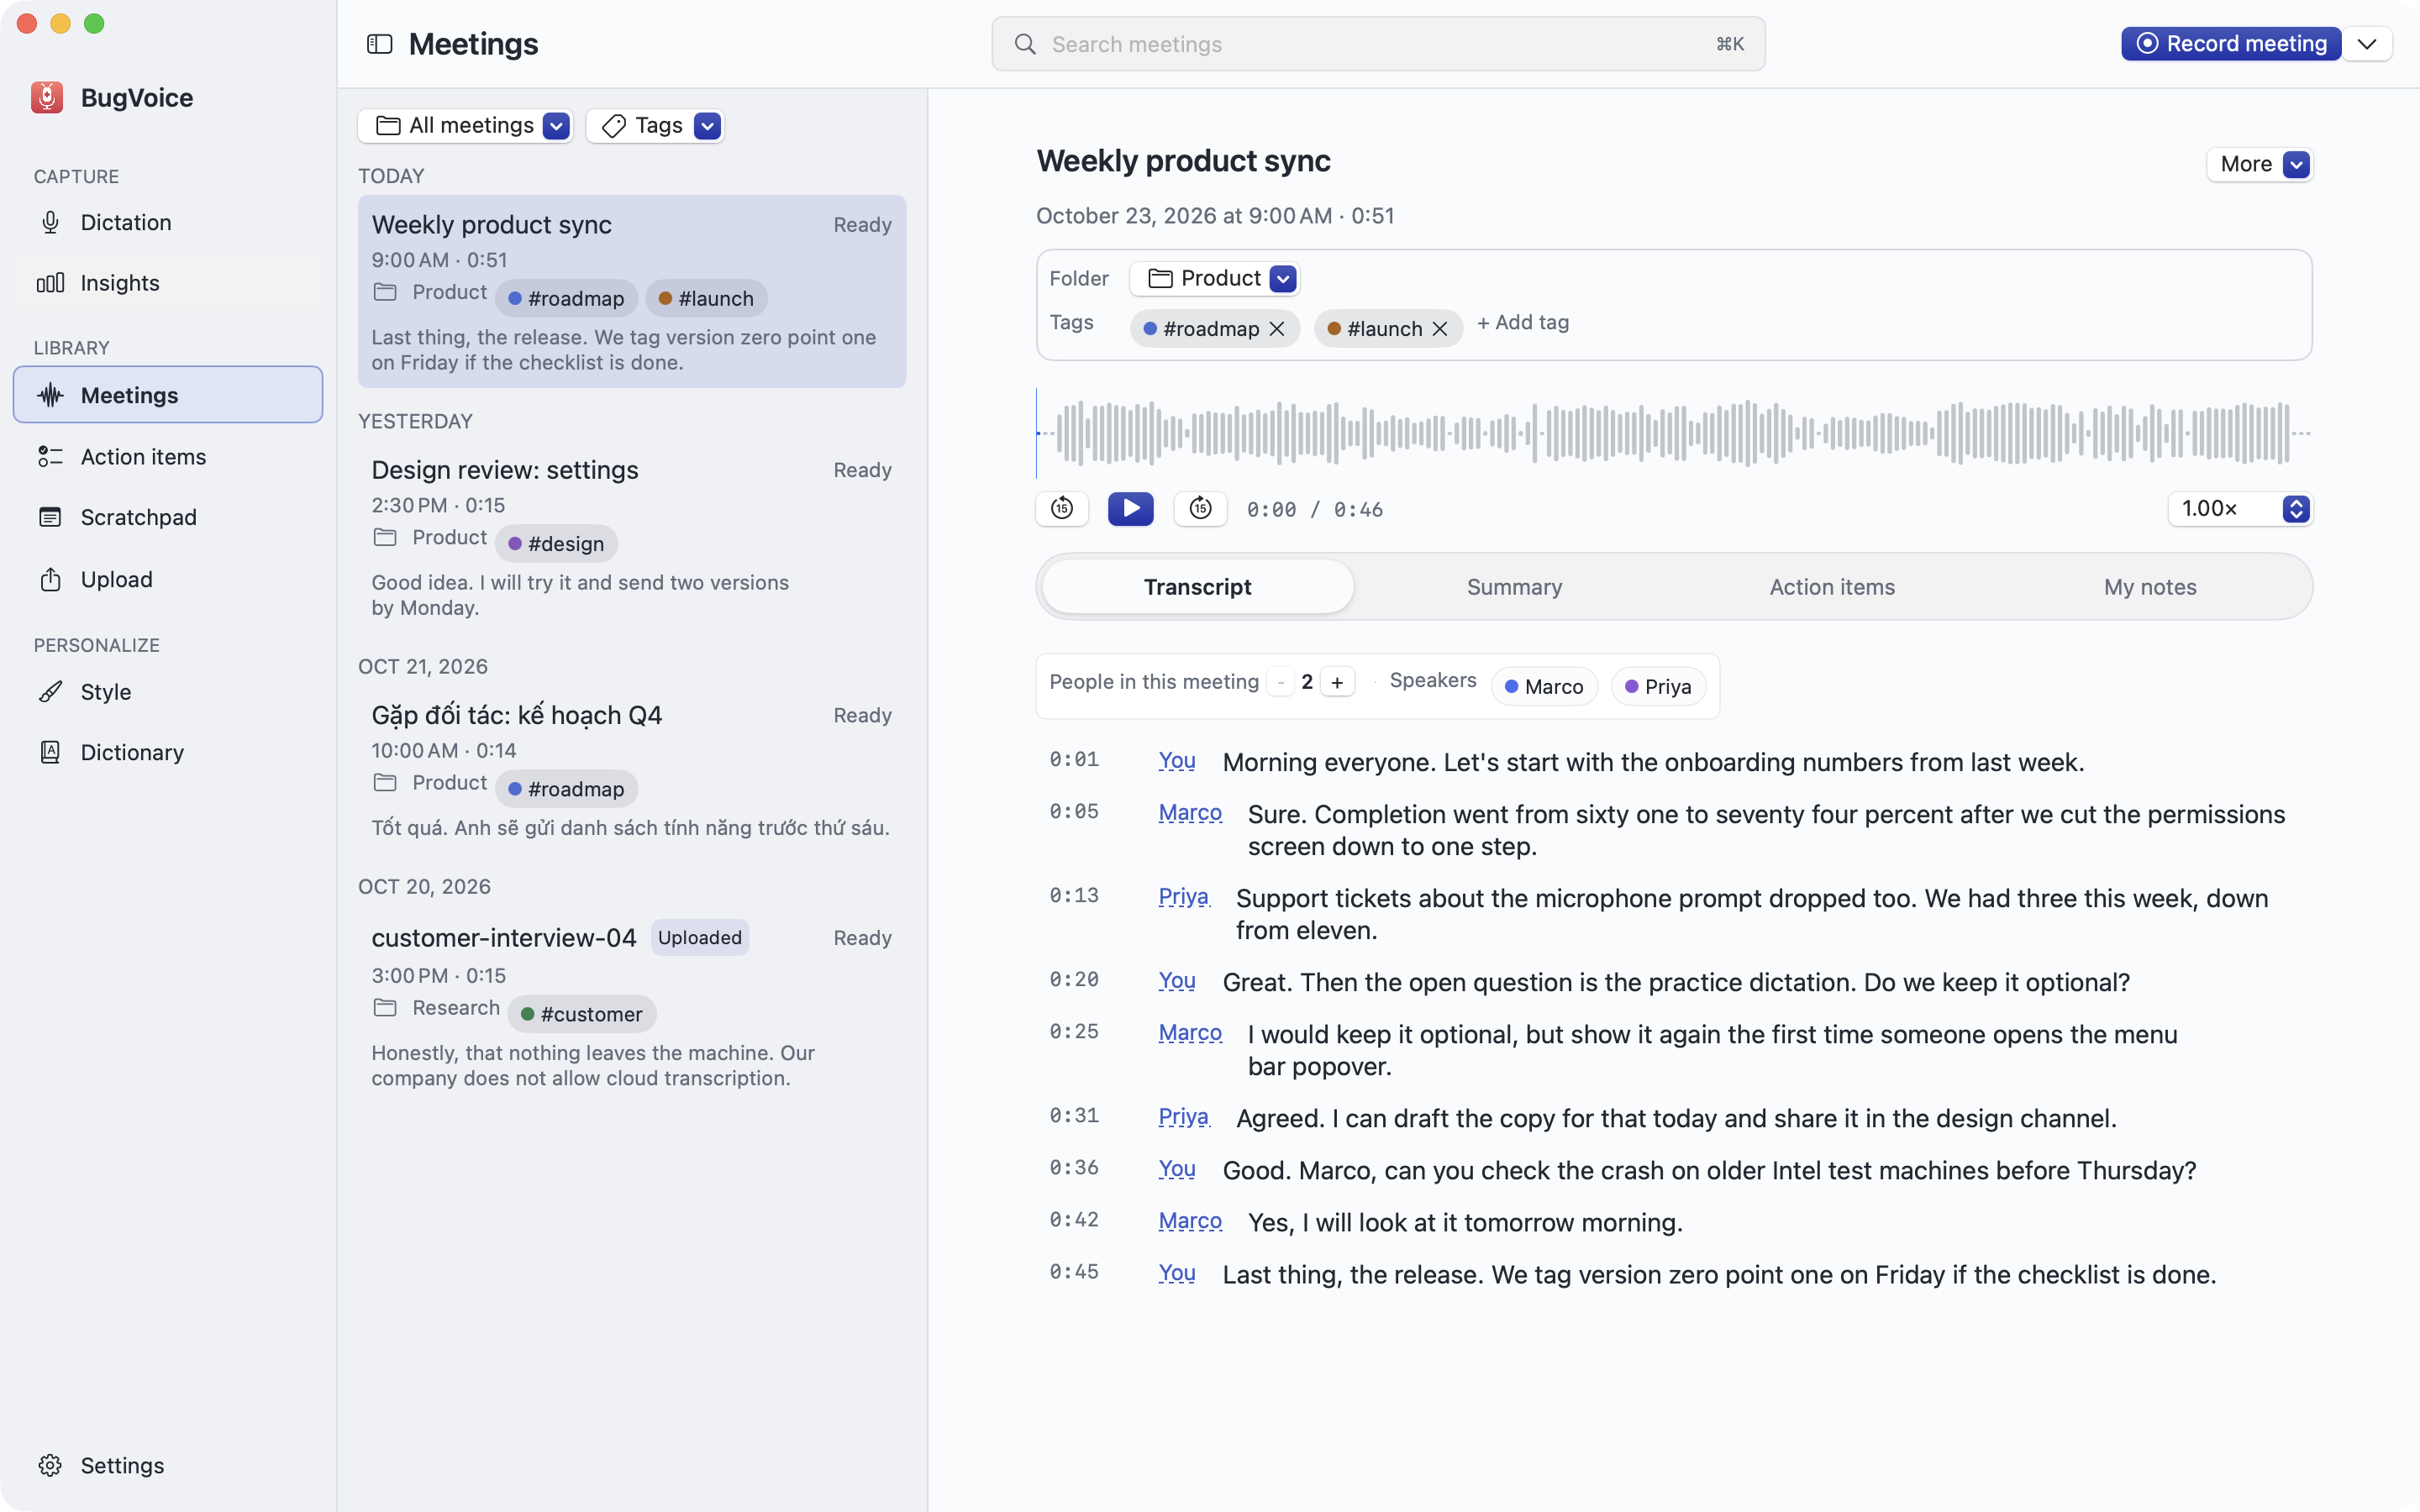Remove the #roadmap tag
Image resolution: width=2420 pixels, height=1512 pixels.
(x=1277, y=329)
